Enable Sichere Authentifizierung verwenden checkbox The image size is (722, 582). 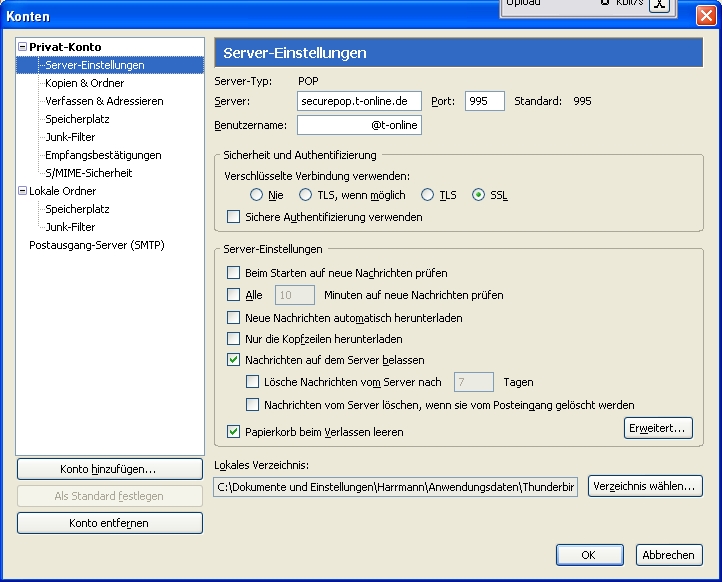(x=234, y=217)
